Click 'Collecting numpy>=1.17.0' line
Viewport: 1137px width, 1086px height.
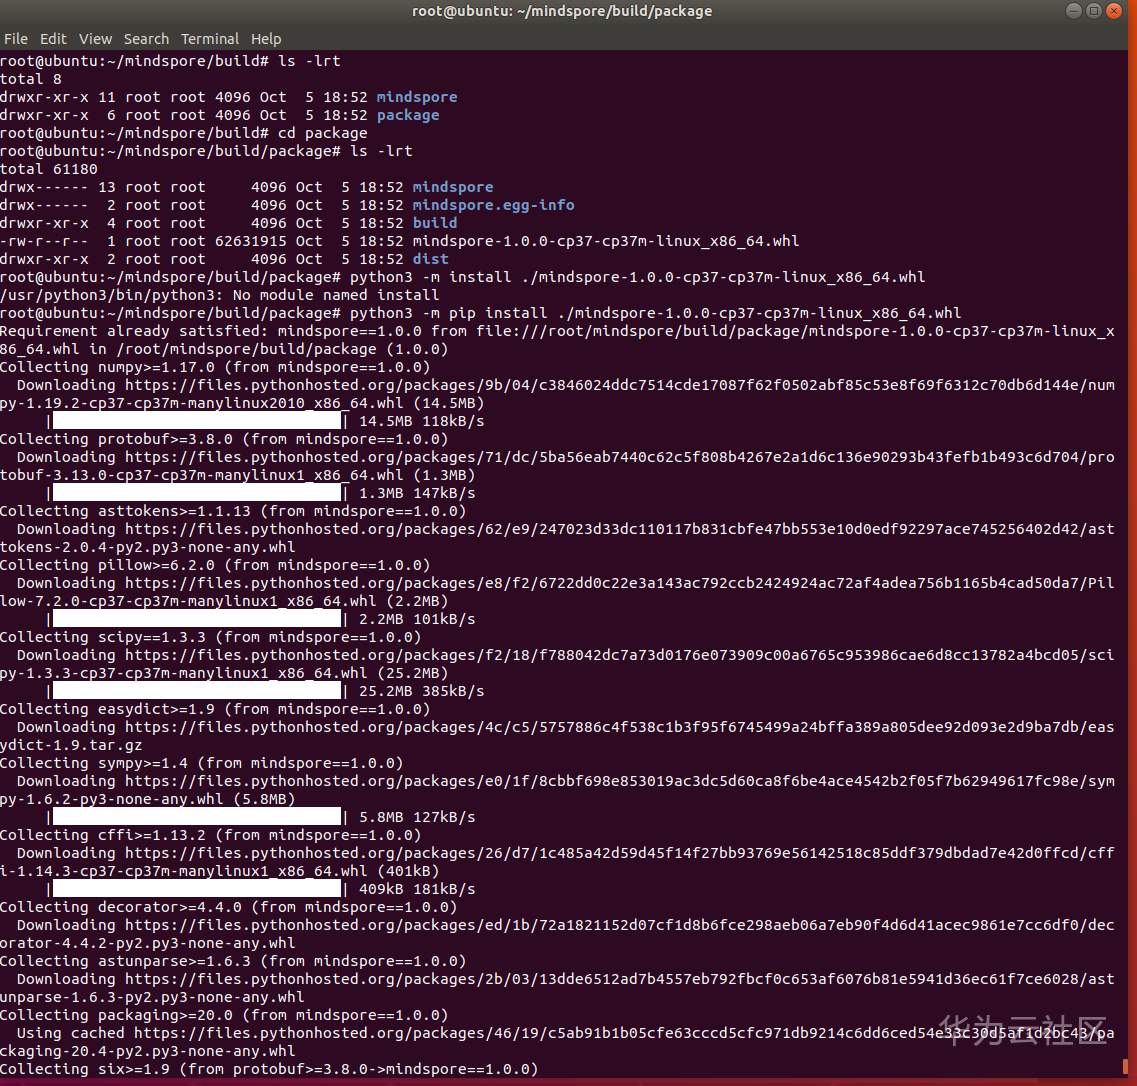[x=215, y=367]
